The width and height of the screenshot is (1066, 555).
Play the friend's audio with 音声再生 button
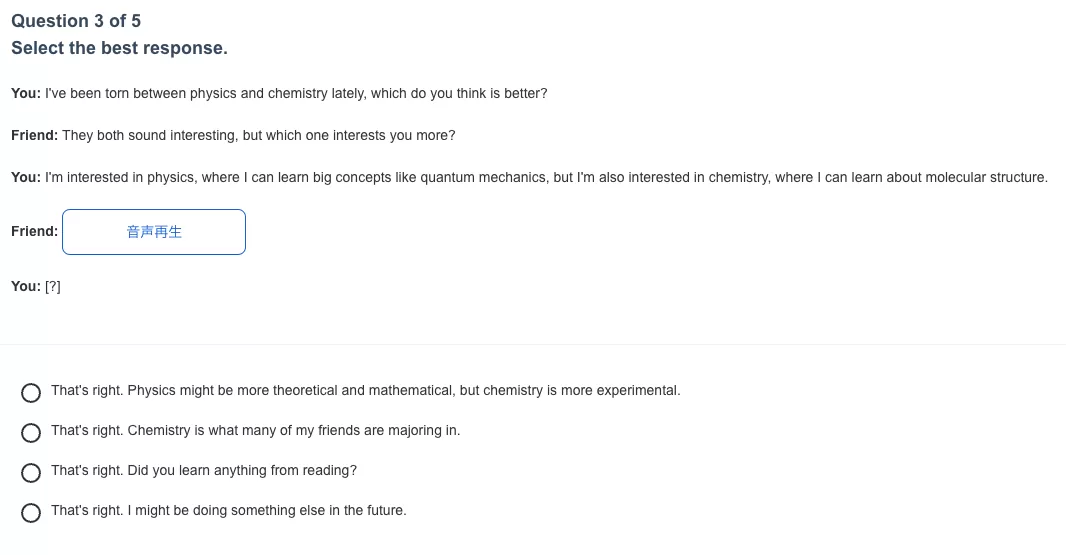coord(154,232)
